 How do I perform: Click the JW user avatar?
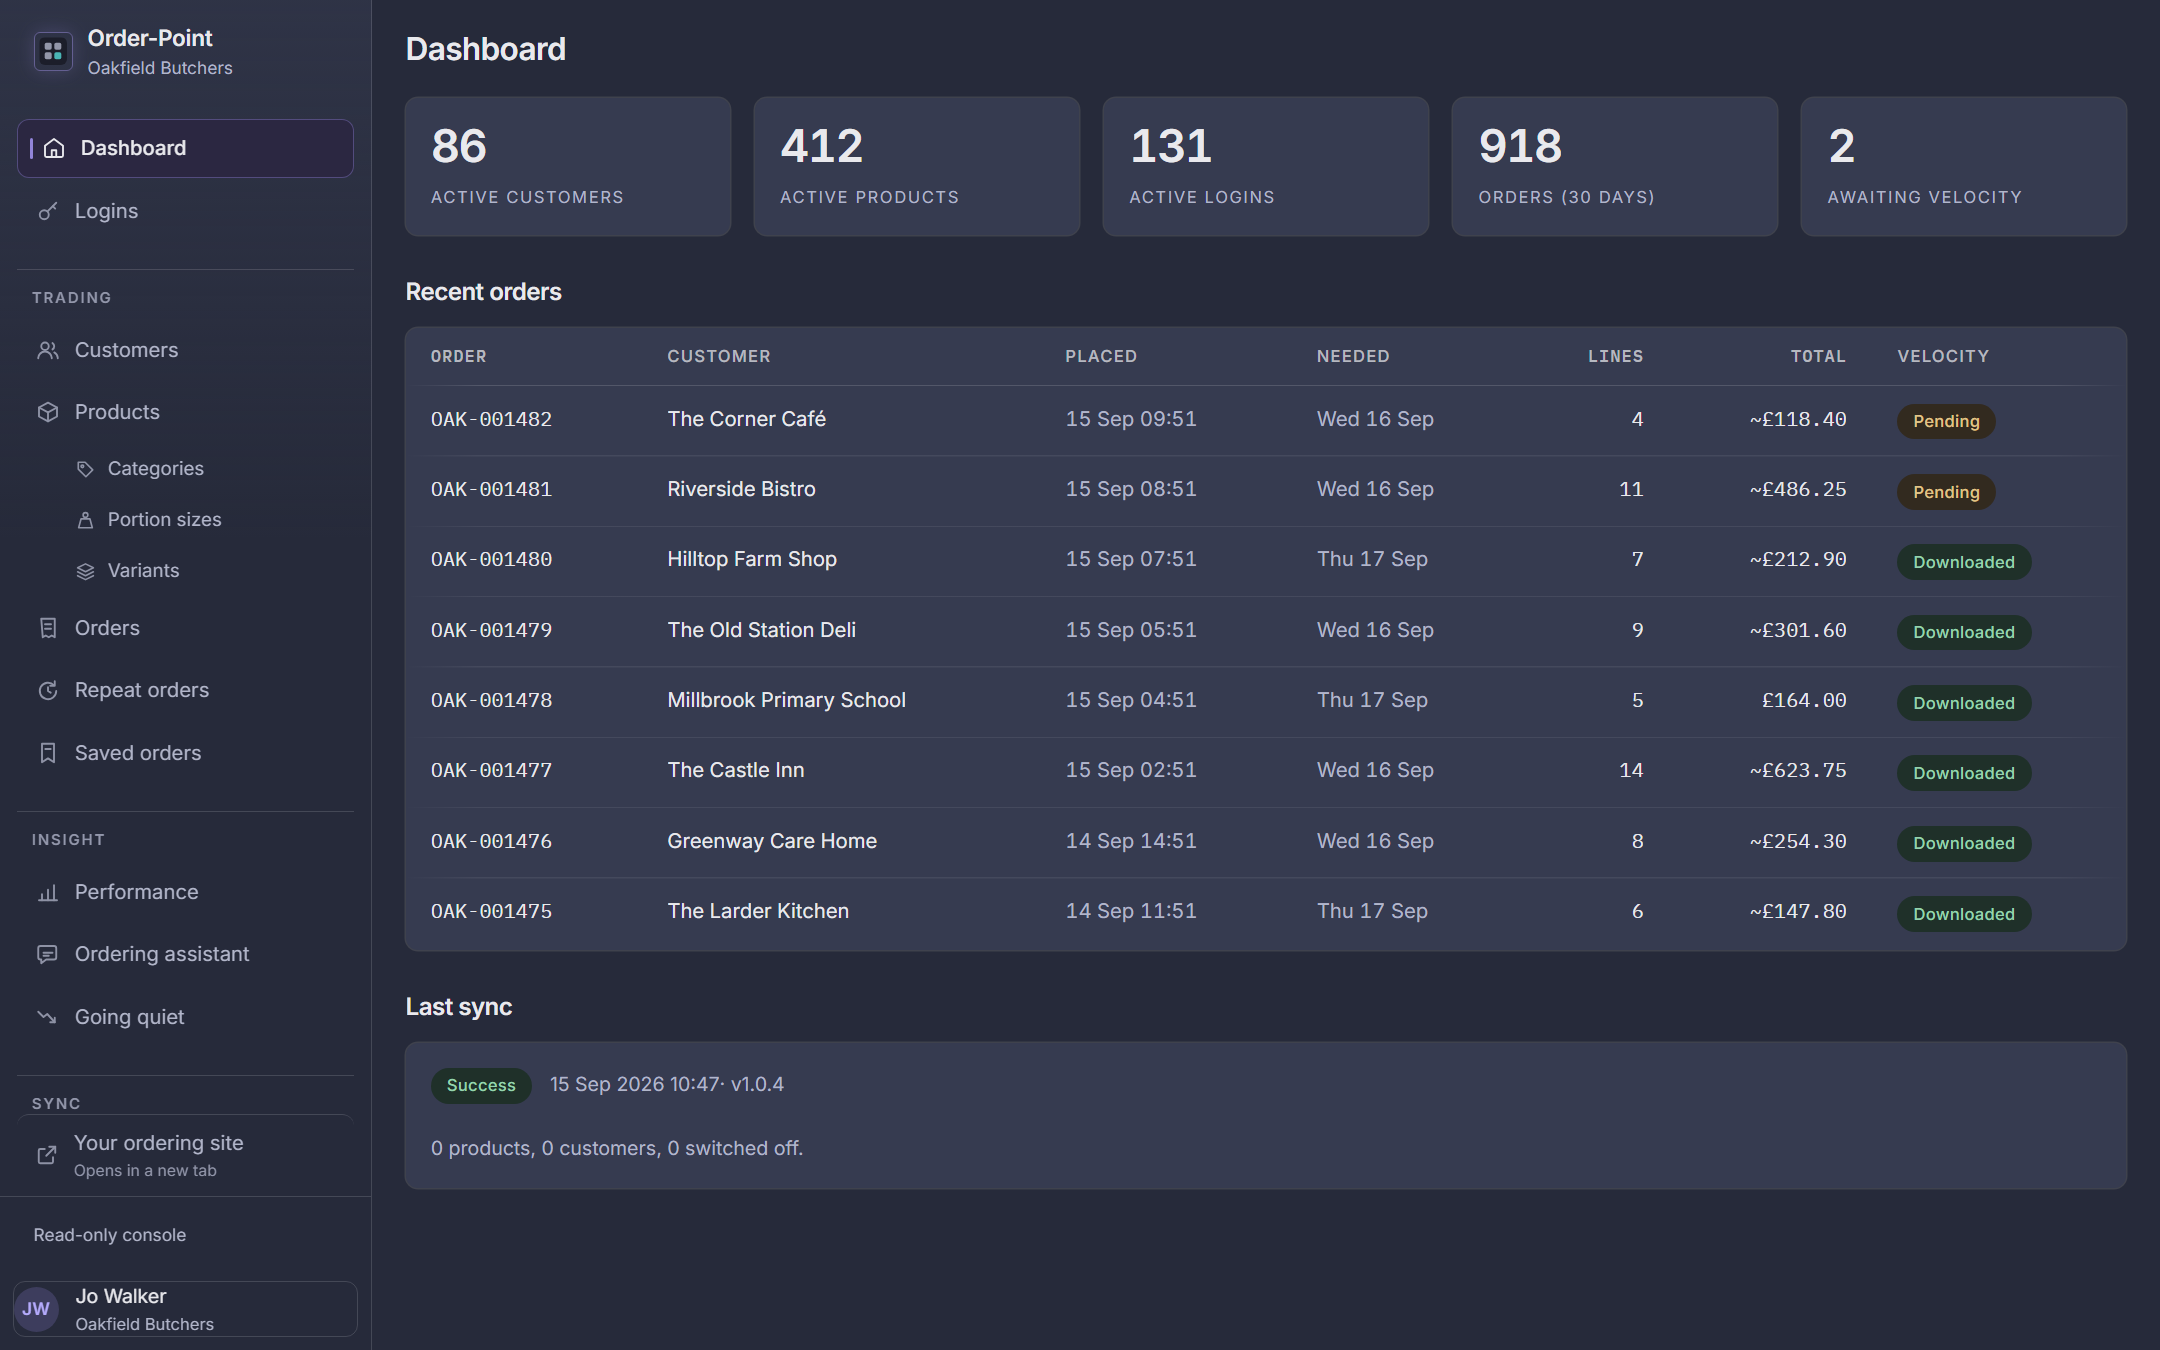click(37, 1309)
